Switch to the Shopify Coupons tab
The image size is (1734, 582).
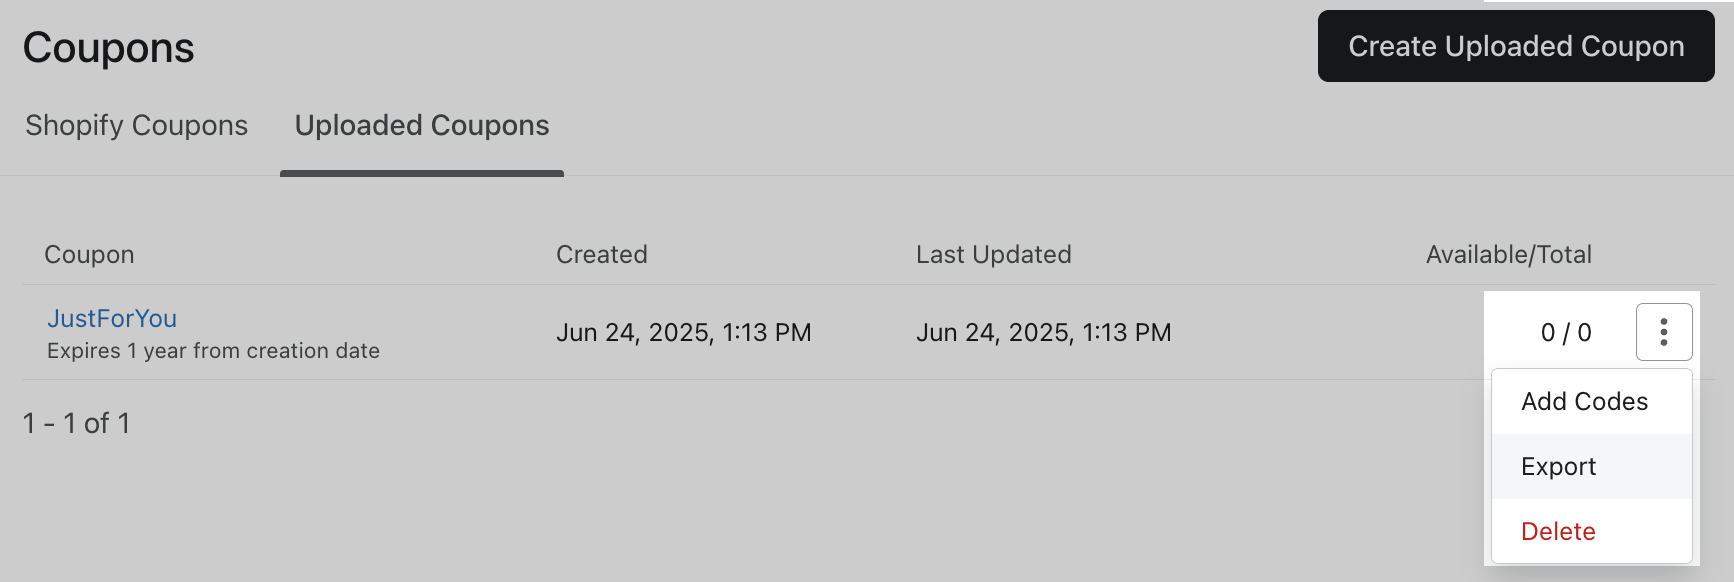(x=136, y=125)
